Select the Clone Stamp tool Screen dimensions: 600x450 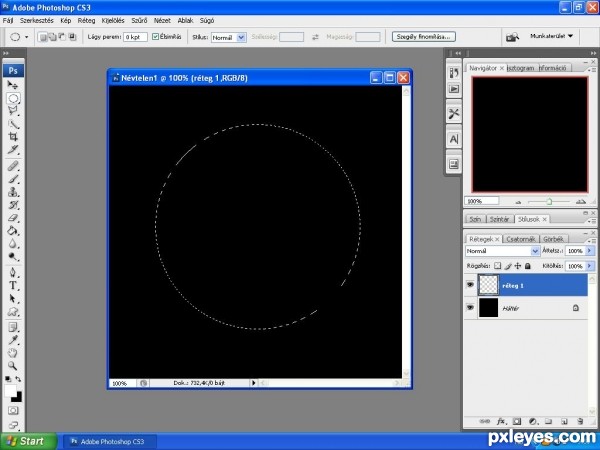pos(13,192)
